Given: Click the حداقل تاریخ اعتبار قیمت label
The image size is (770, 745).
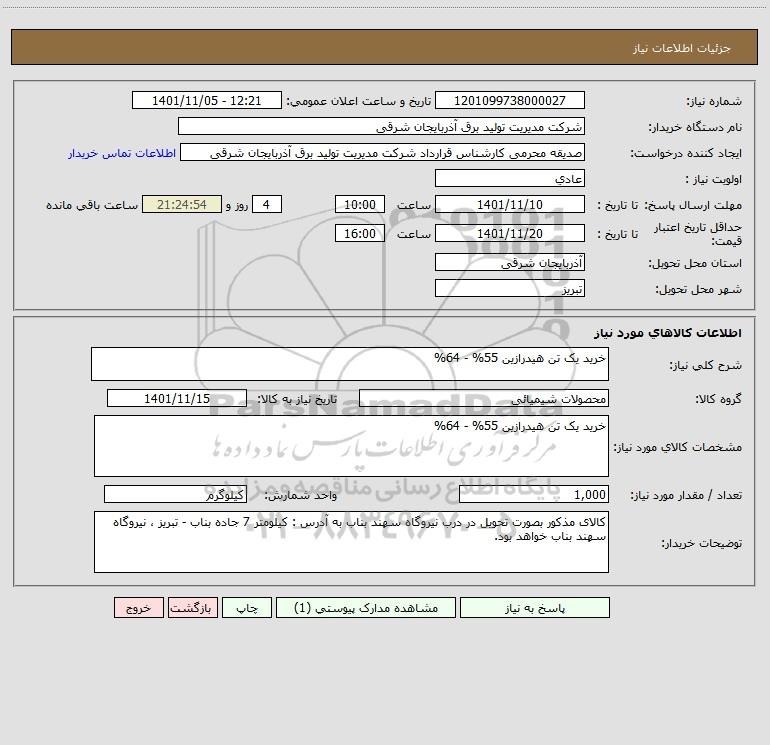Looking at the screenshot, I should 698,234.
